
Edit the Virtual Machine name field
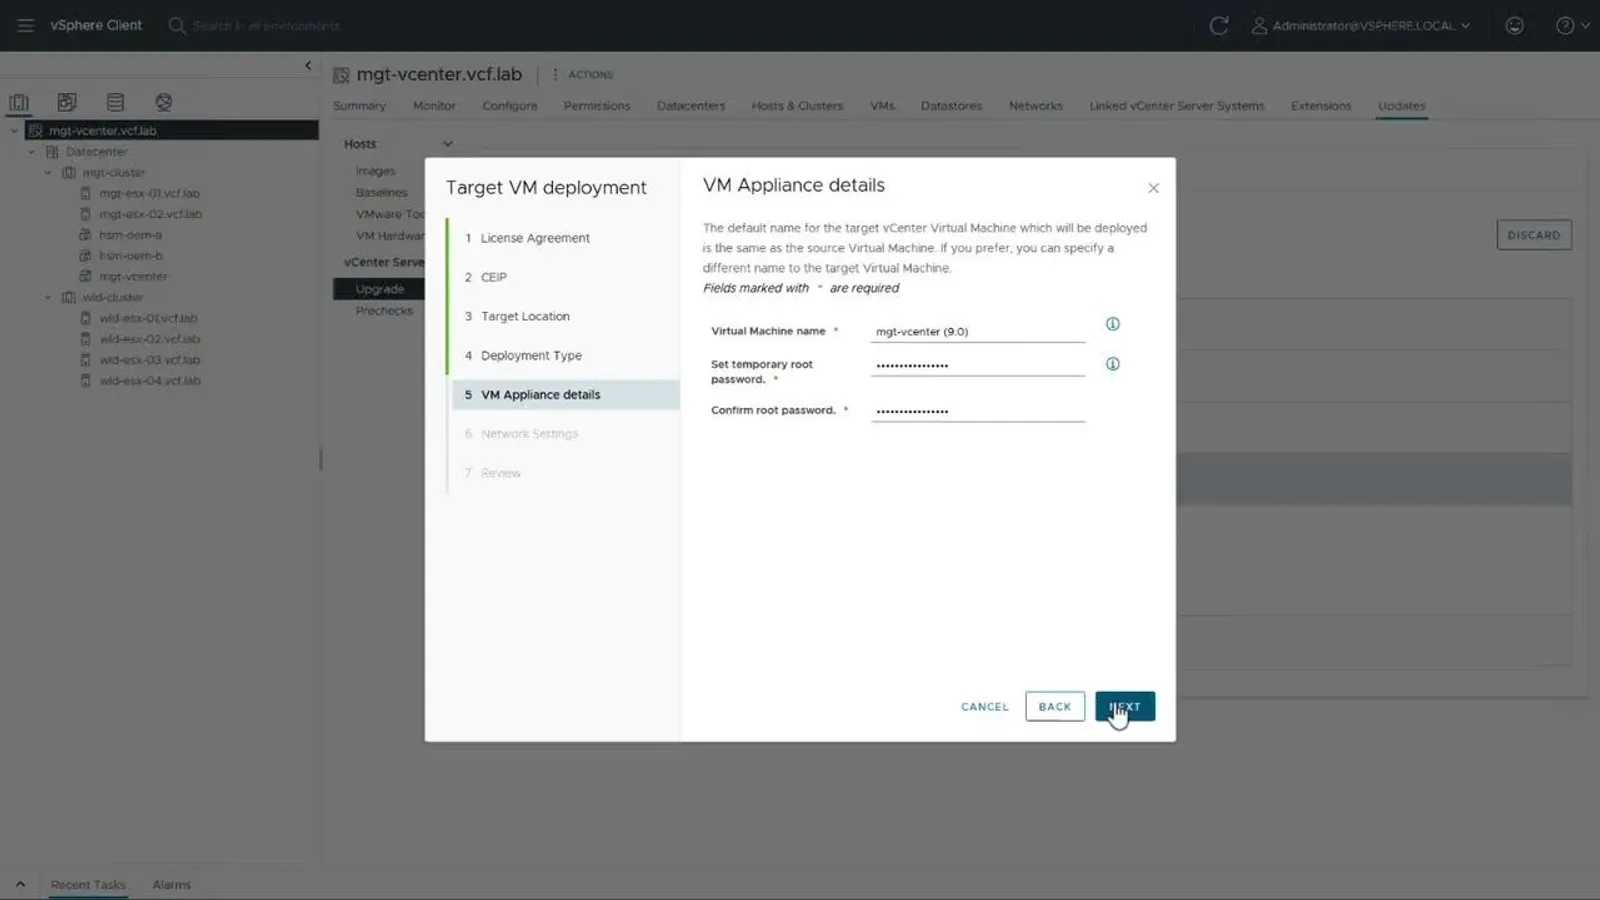pyautogui.click(x=977, y=332)
